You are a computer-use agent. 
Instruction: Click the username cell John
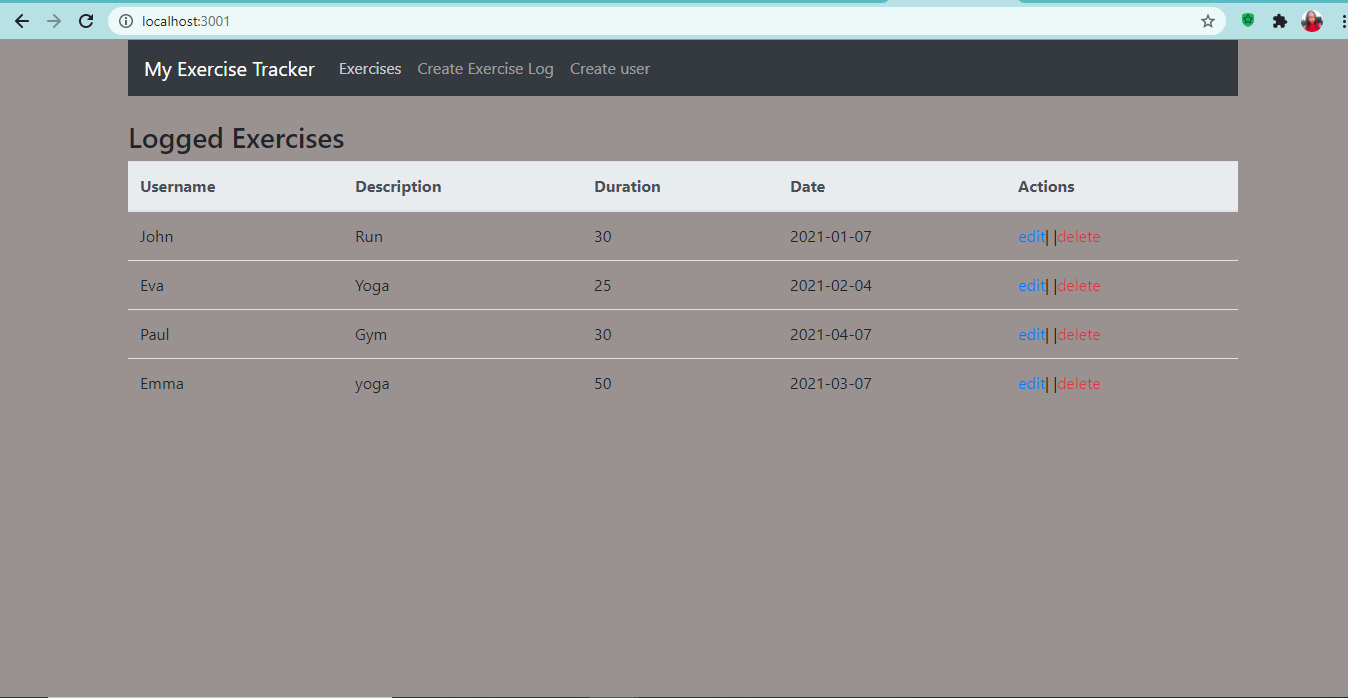[x=156, y=237]
